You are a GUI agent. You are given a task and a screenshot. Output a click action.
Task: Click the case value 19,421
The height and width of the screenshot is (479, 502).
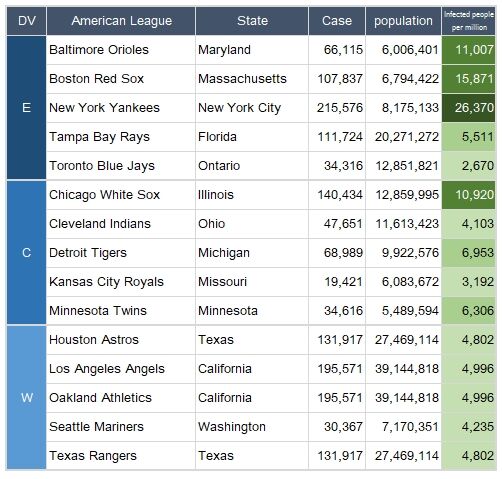[337, 282]
